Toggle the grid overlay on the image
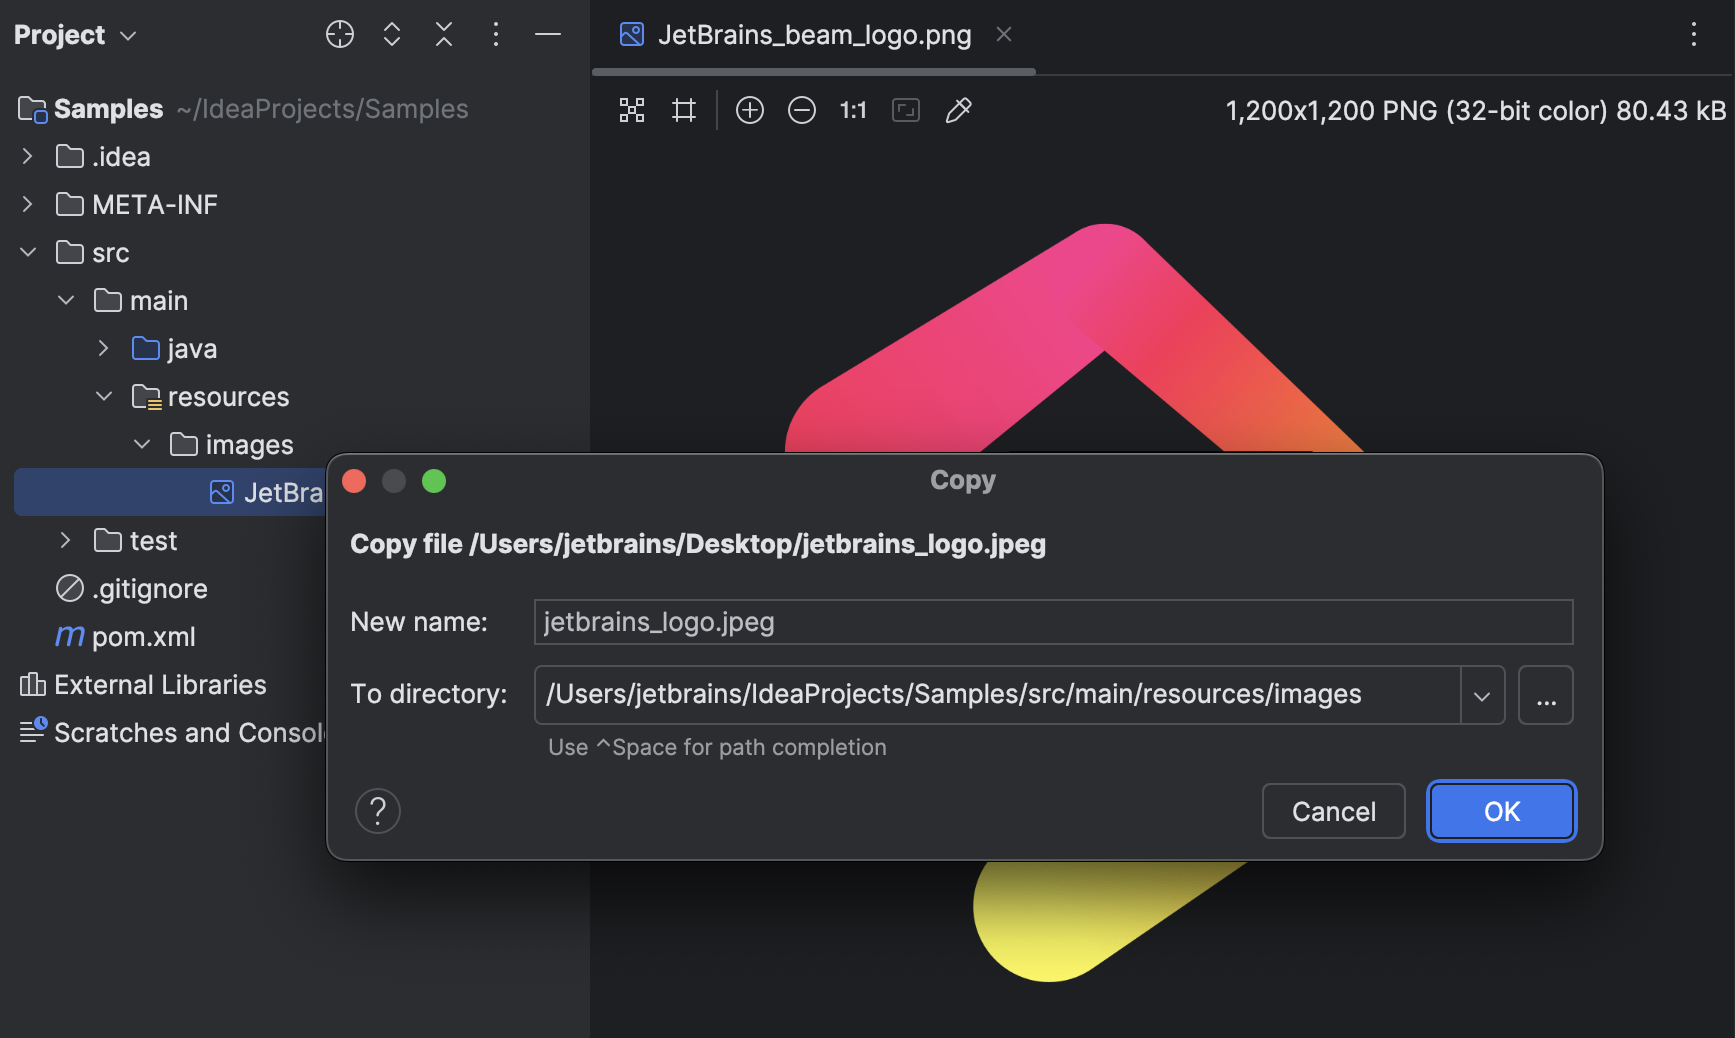This screenshot has width=1735, height=1038. 684,110
